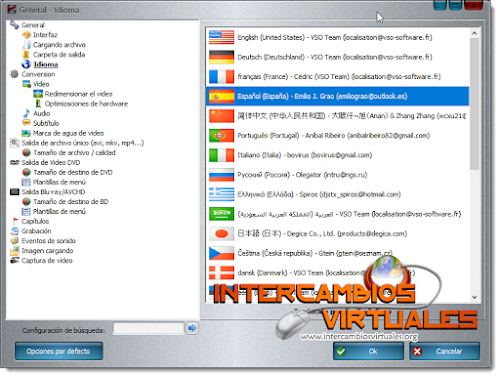The width and height of the screenshot is (500, 377).
Task: Select Español (España) language row
Action: (x=337, y=96)
